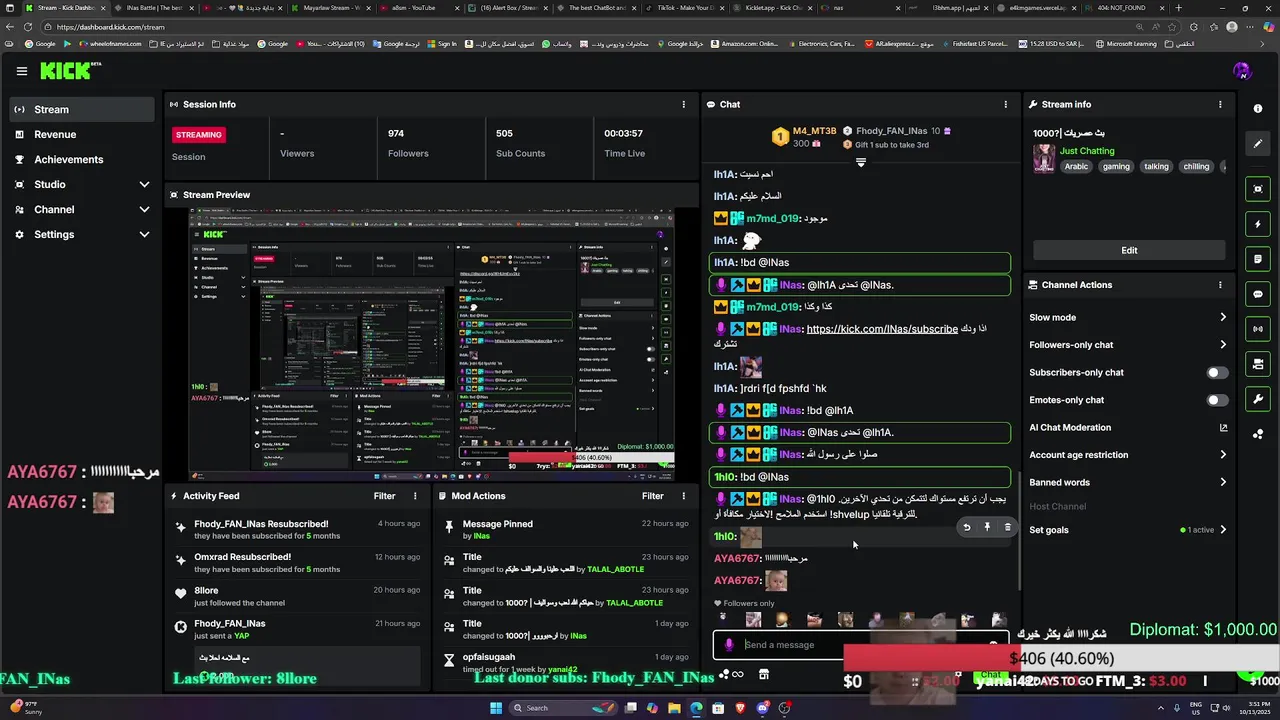The width and height of the screenshot is (1280, 720).
Task: Enable Subscribers-only chat toggle
Action: 1217,372
